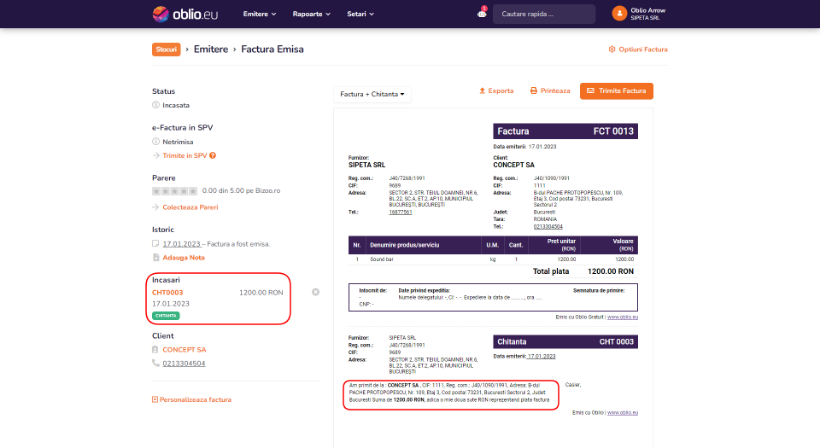This screenshot has height=448, width=820.
Task: Click the Total plata 1200.00 RON amount
Action: [x=610, y=271]
